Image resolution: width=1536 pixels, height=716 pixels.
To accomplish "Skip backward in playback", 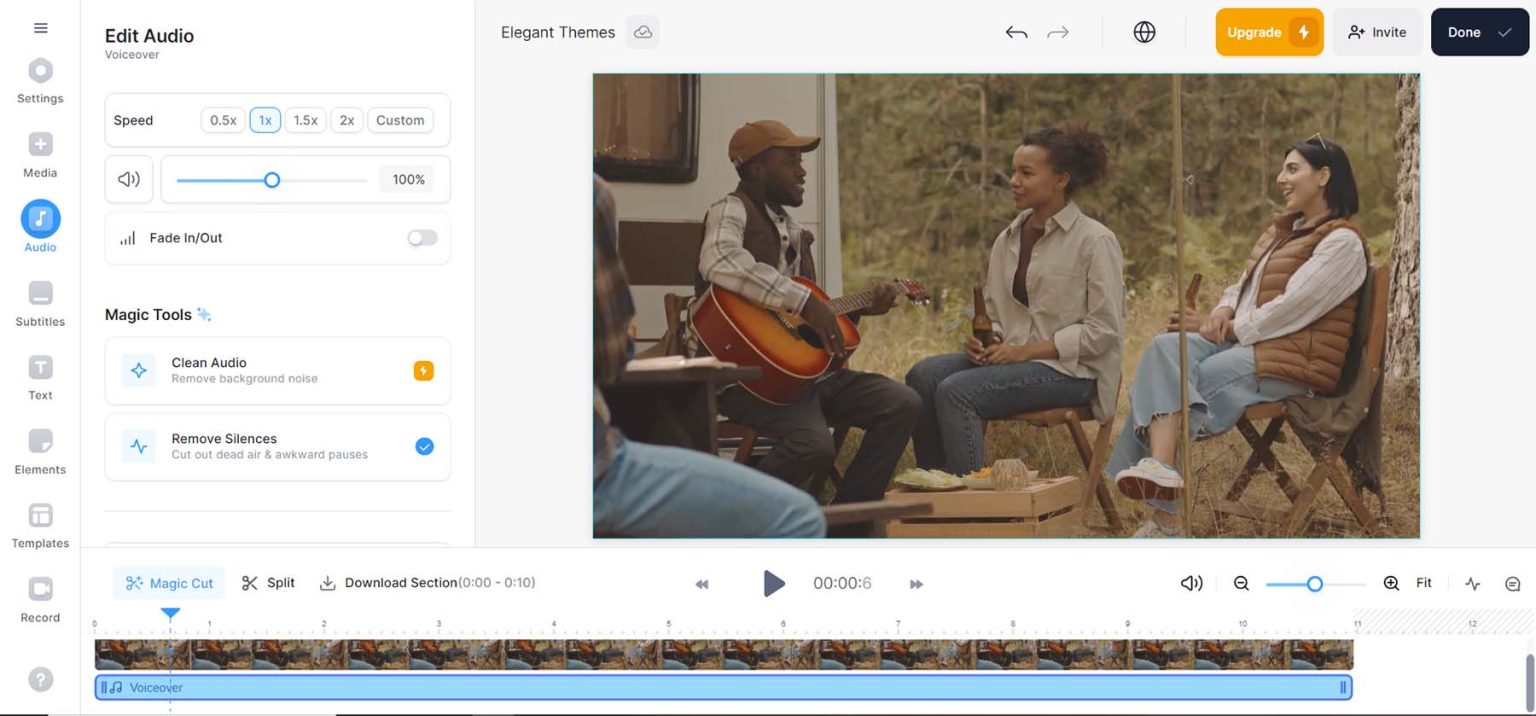I will click(702, 584).
